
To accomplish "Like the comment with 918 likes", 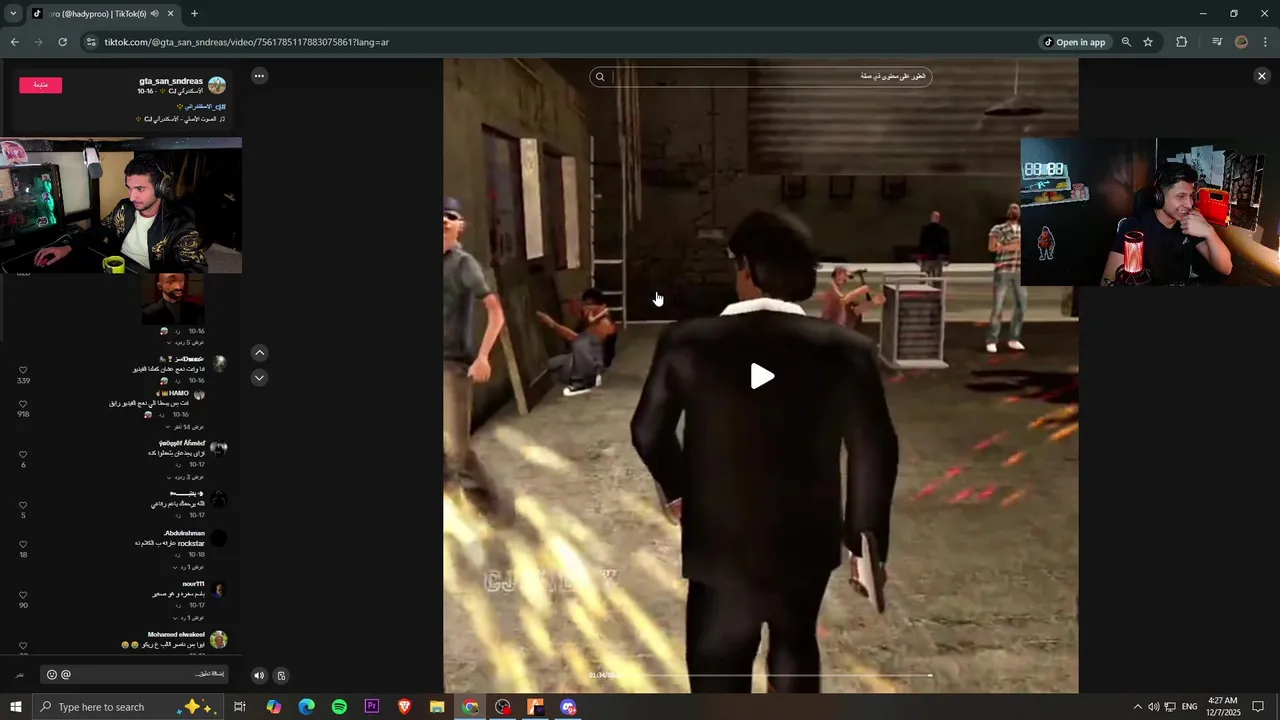I will click(x=23, y=404).
